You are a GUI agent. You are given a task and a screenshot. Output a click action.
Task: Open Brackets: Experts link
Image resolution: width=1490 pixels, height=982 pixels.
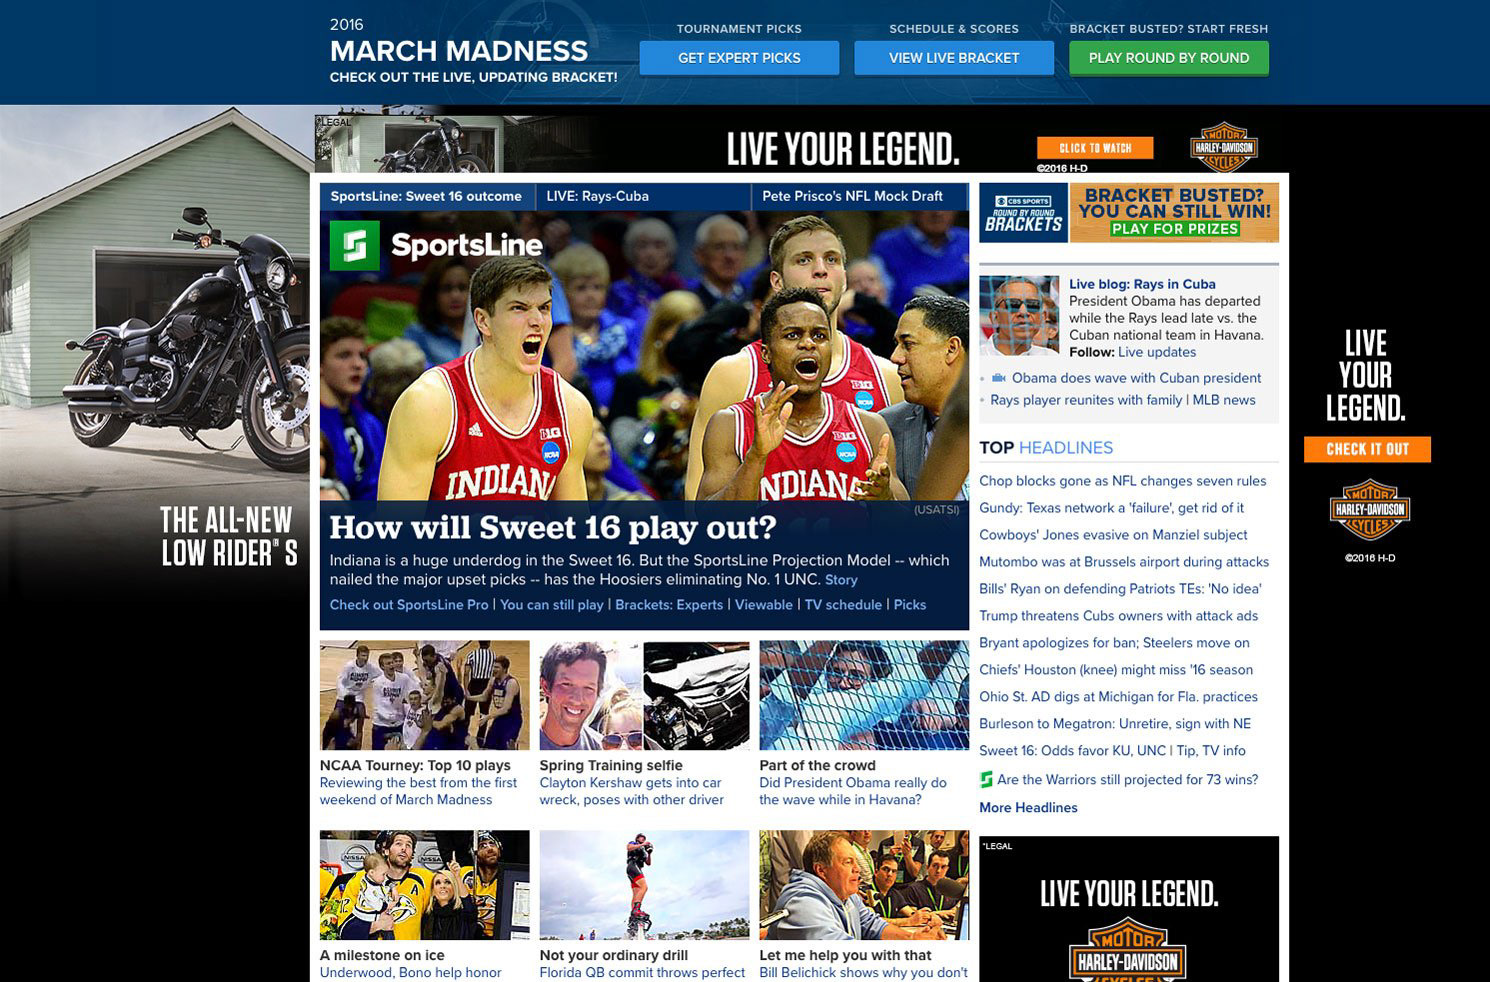coord(669,605)
